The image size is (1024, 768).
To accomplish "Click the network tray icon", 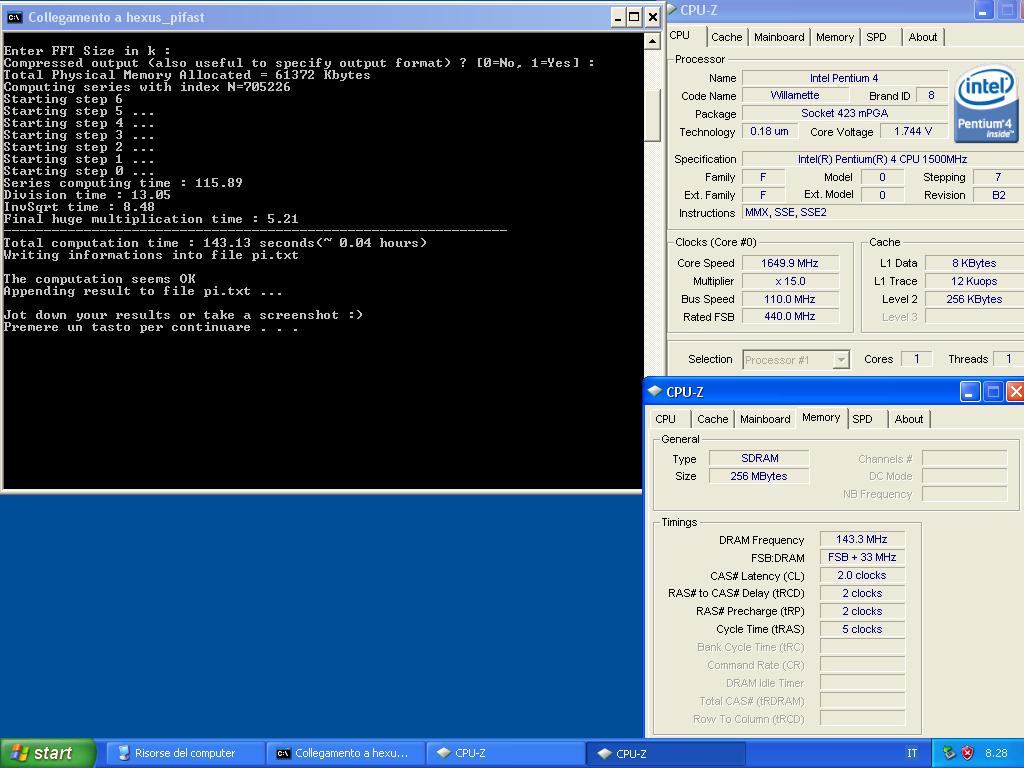I will (x=949, y=753).
